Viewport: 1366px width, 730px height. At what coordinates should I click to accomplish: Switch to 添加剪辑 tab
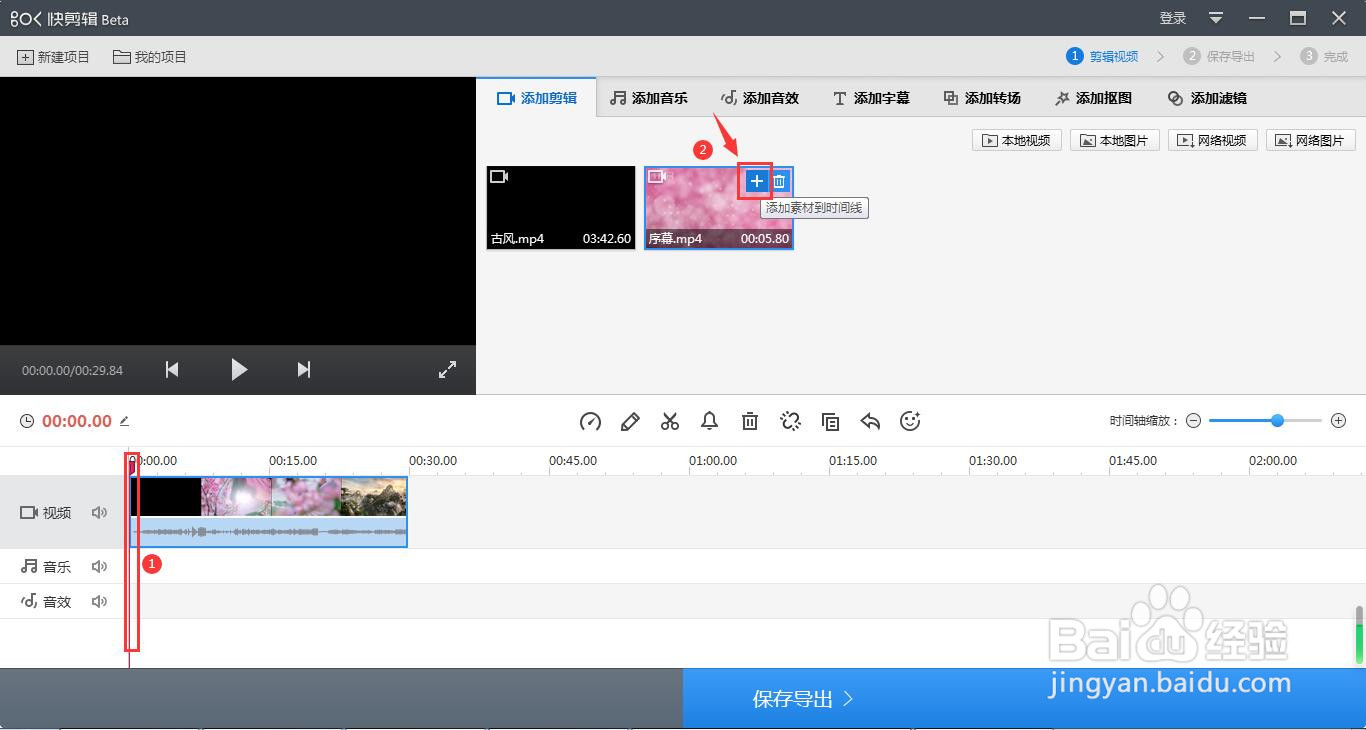point(537,98)
